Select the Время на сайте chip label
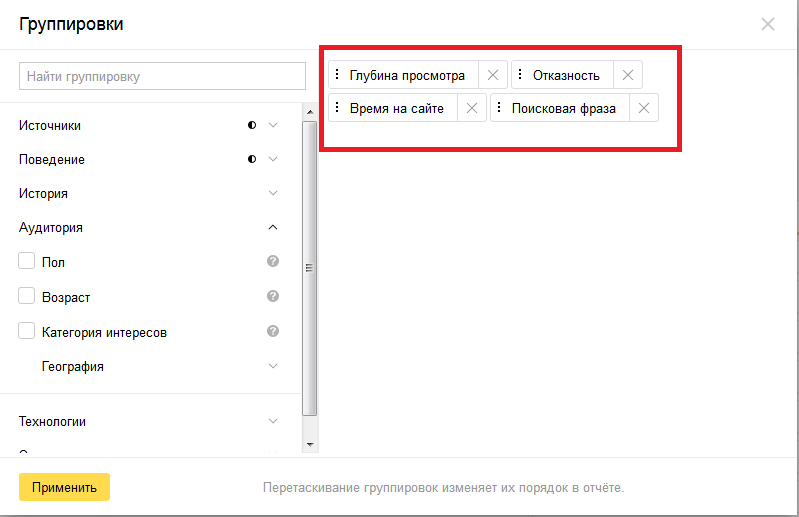 pyautogui.click(x=396, y=108)
